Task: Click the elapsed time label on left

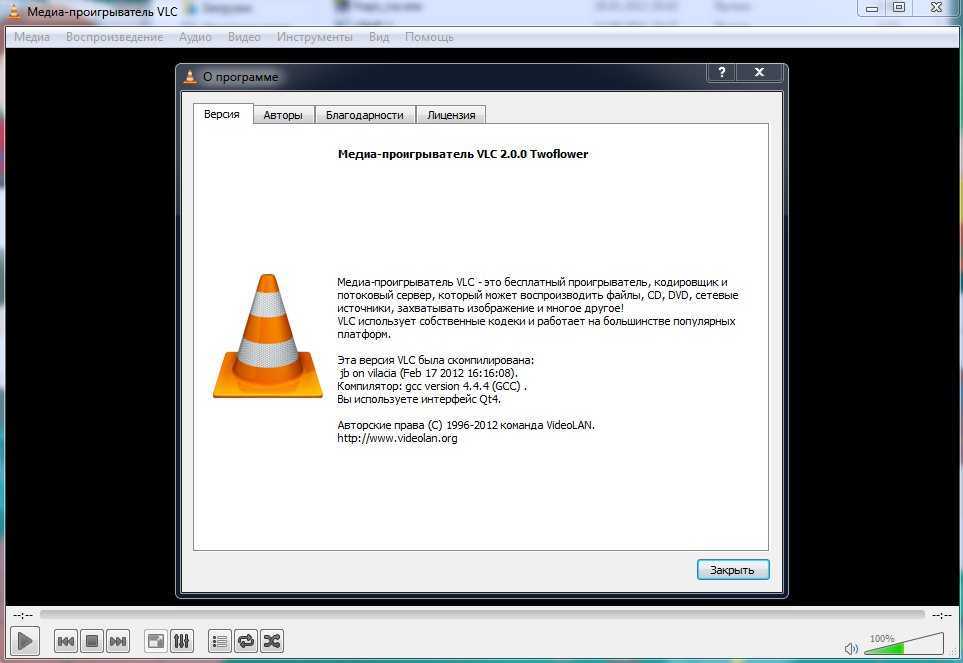Action: coord(23,615)
